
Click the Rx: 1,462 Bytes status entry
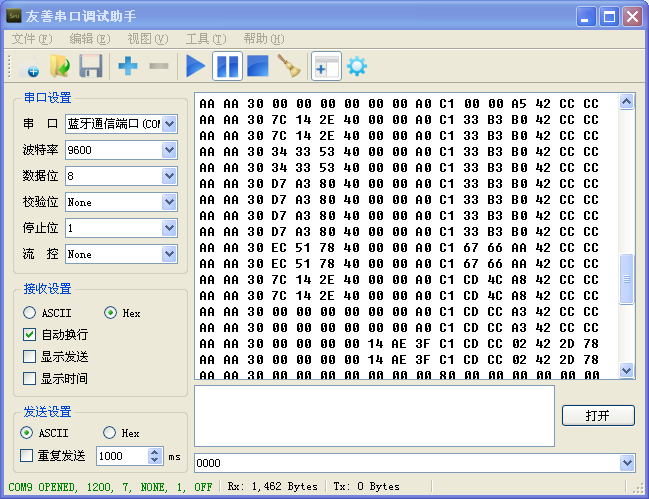[272, 486]
